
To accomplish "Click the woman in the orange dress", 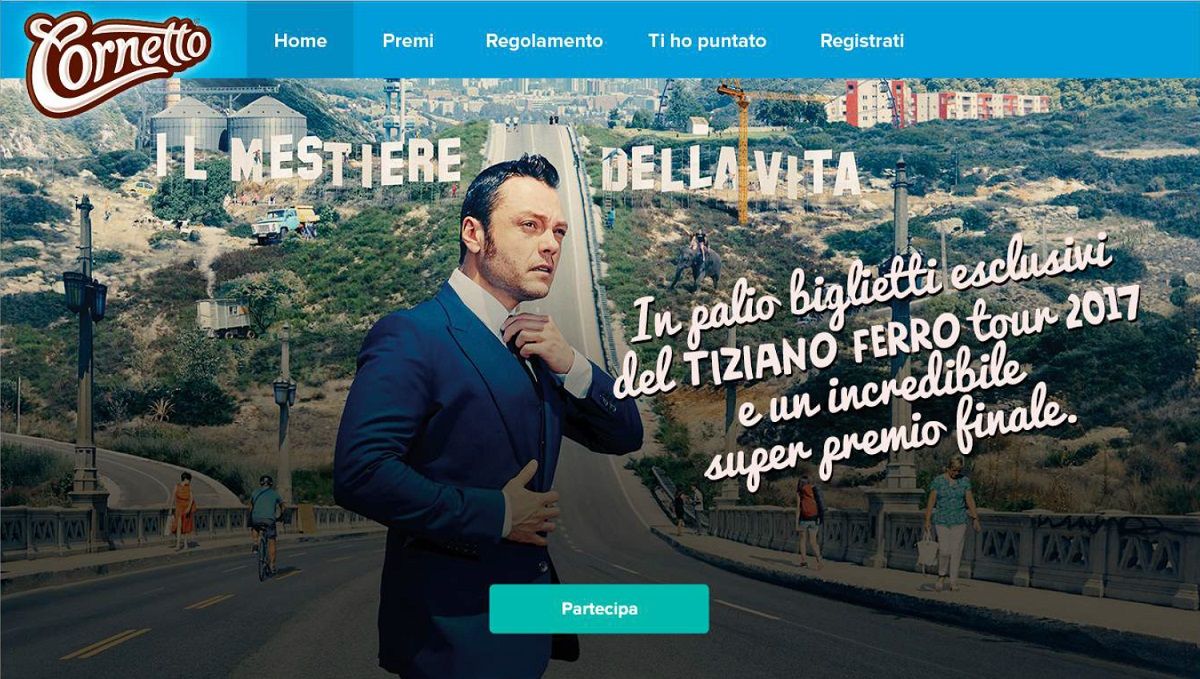I will pos(183,509).
